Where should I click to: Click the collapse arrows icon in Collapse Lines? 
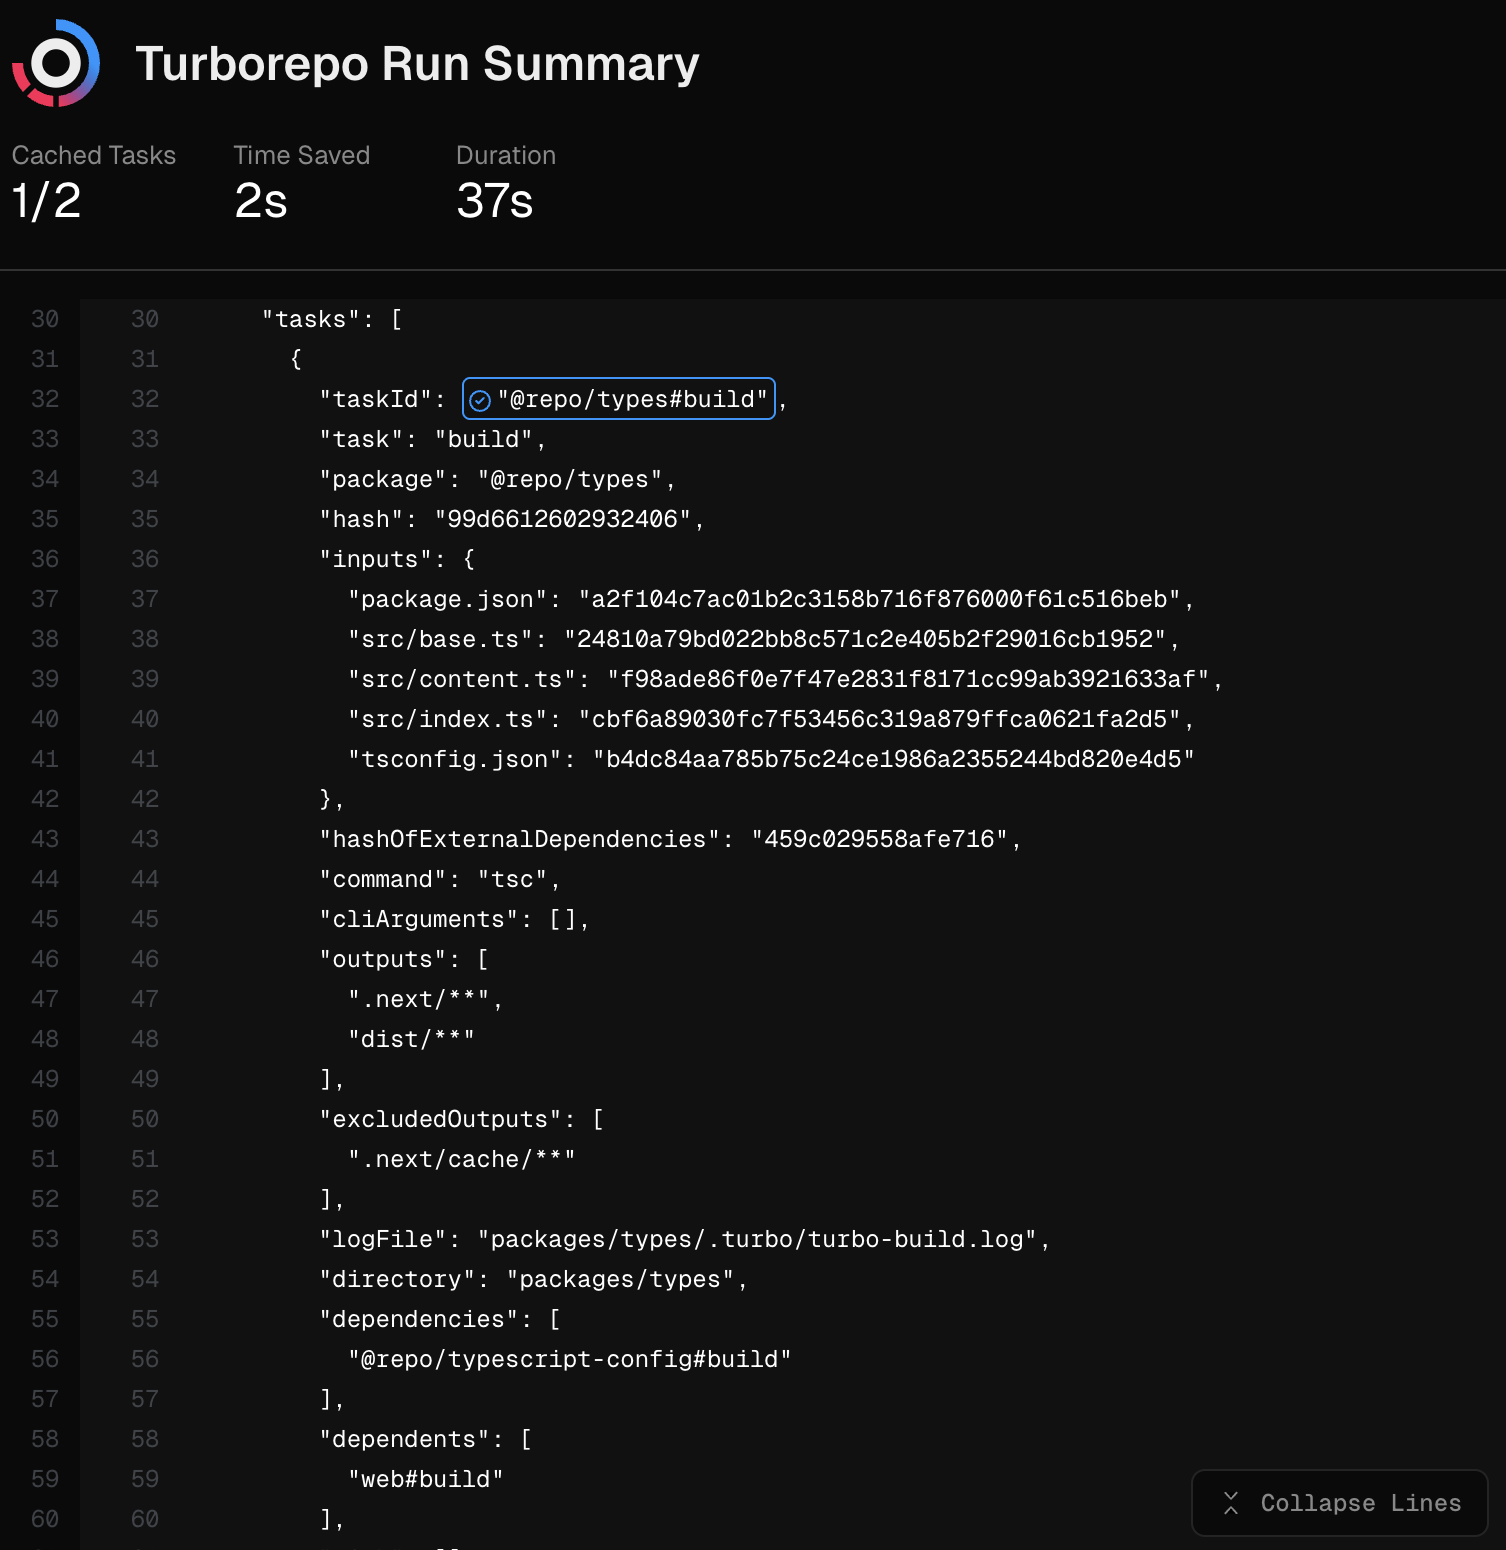[1231, 1503]
